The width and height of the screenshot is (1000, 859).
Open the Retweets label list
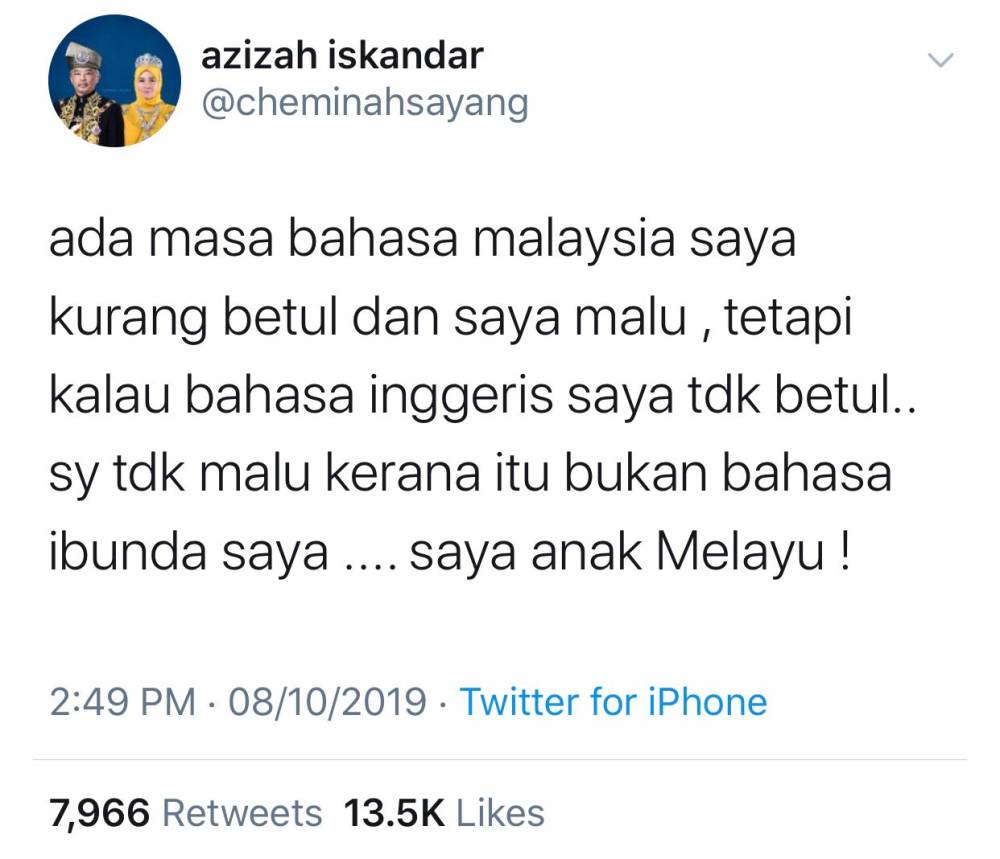[242, 814]
